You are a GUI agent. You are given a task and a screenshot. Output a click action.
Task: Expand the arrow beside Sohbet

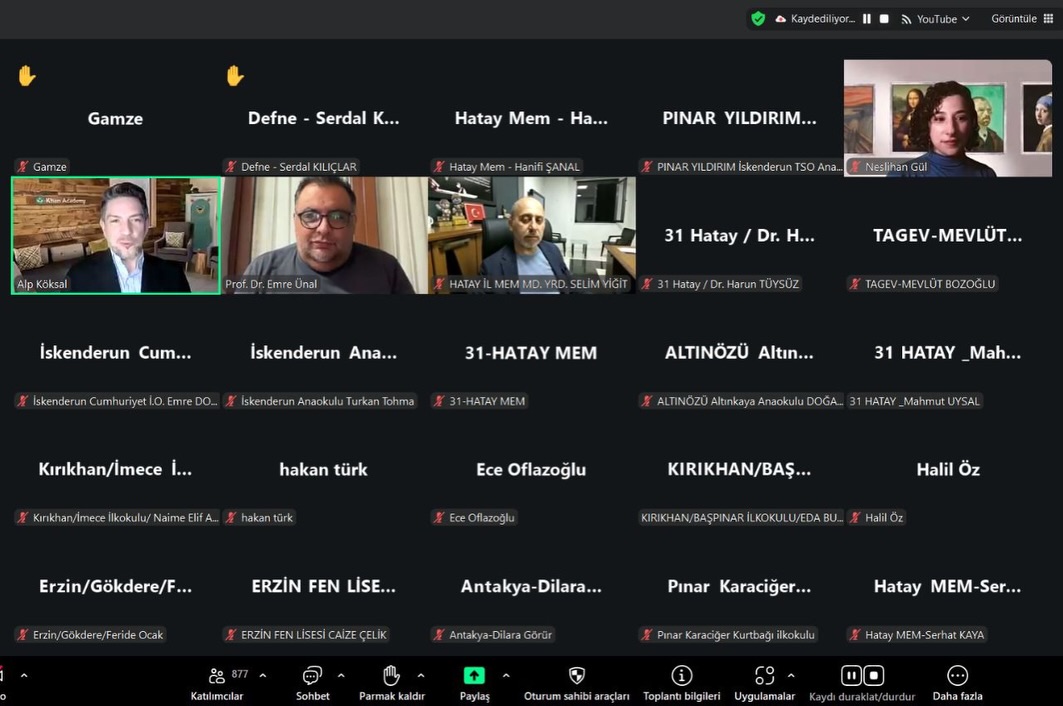click(x=341, y=675)
